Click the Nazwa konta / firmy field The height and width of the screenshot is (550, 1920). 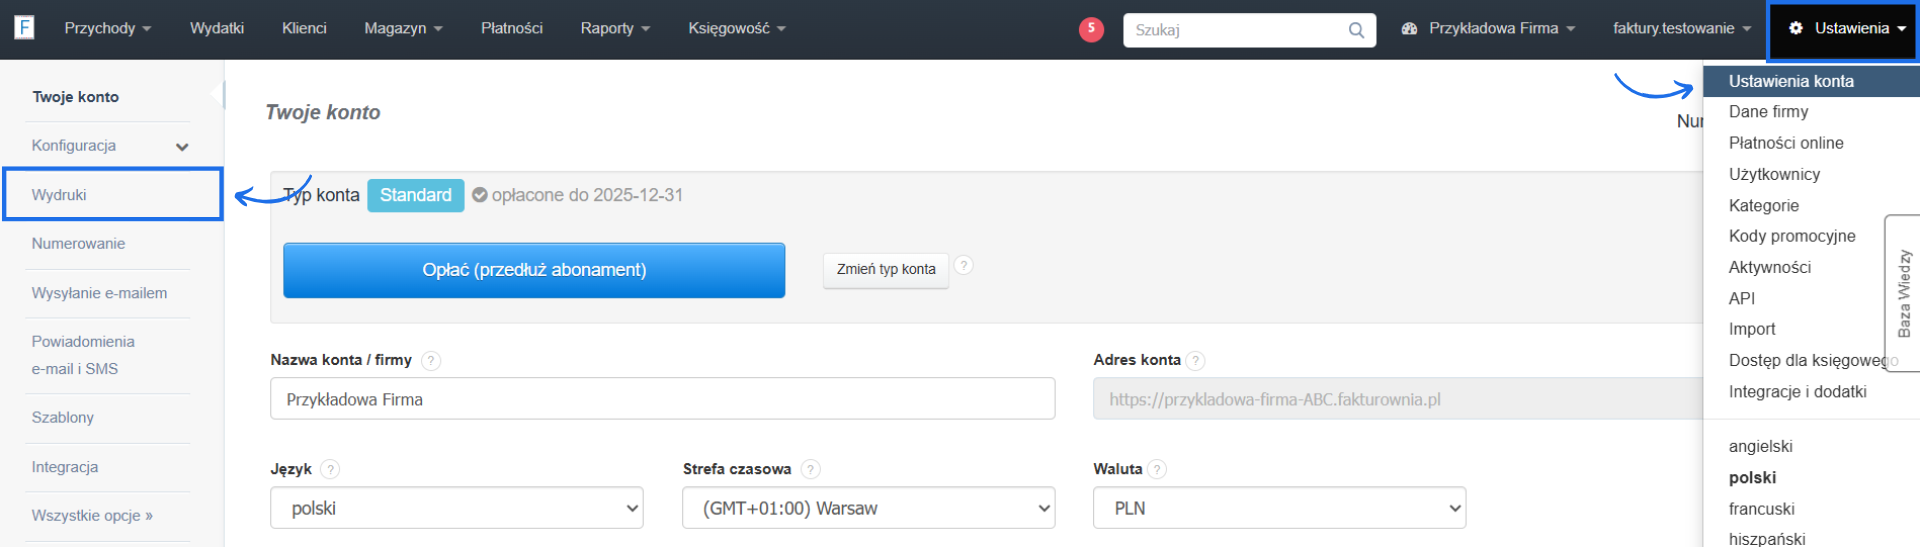[662, 400]
